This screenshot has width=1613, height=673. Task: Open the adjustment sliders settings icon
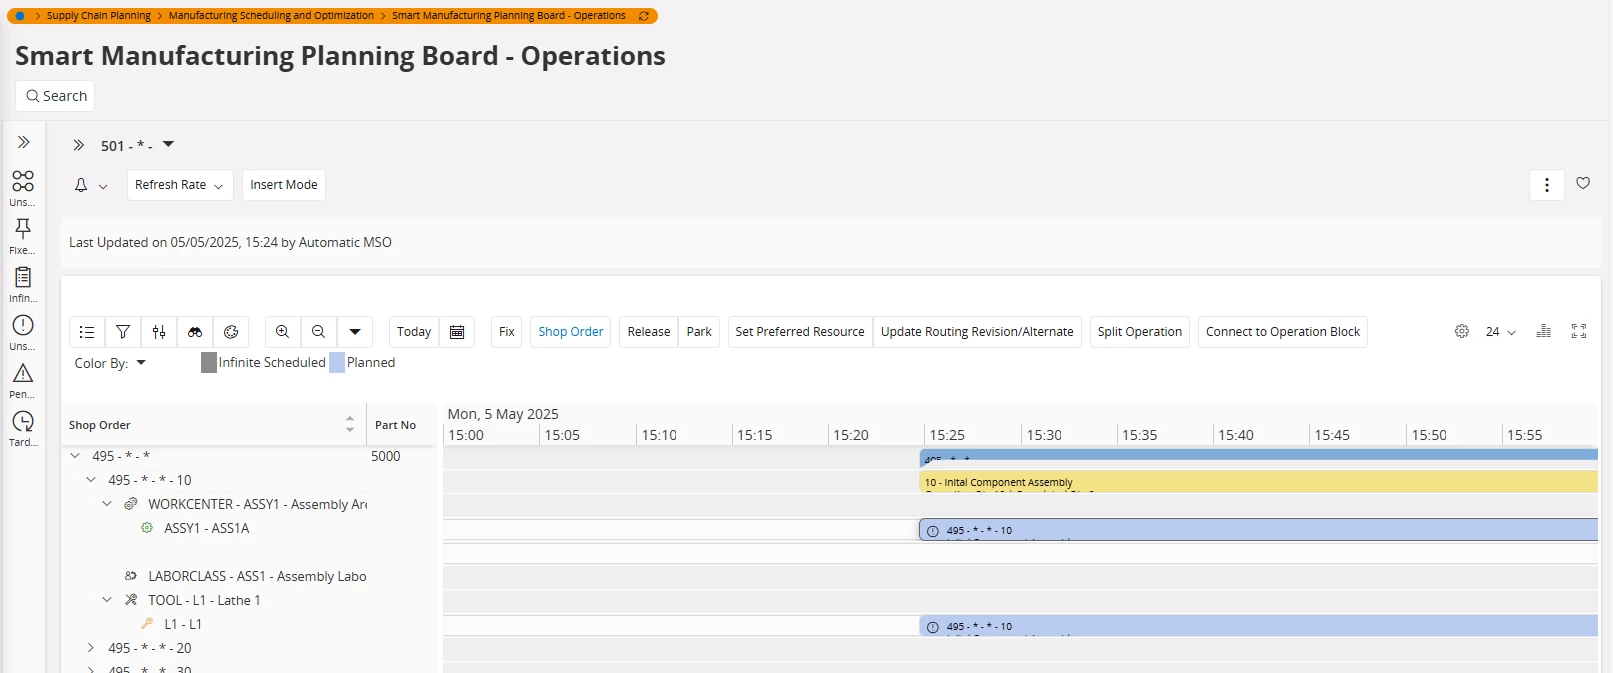[x=159, y=332]
